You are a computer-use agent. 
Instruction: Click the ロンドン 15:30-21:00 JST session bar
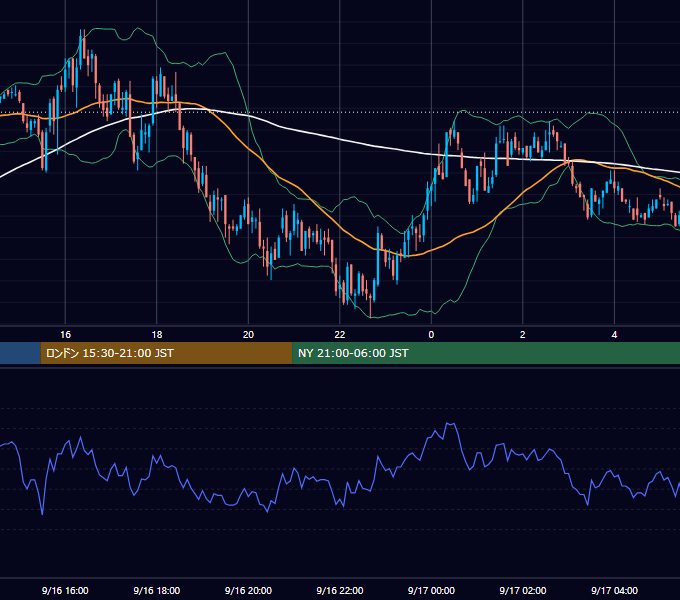click(167, 353)
